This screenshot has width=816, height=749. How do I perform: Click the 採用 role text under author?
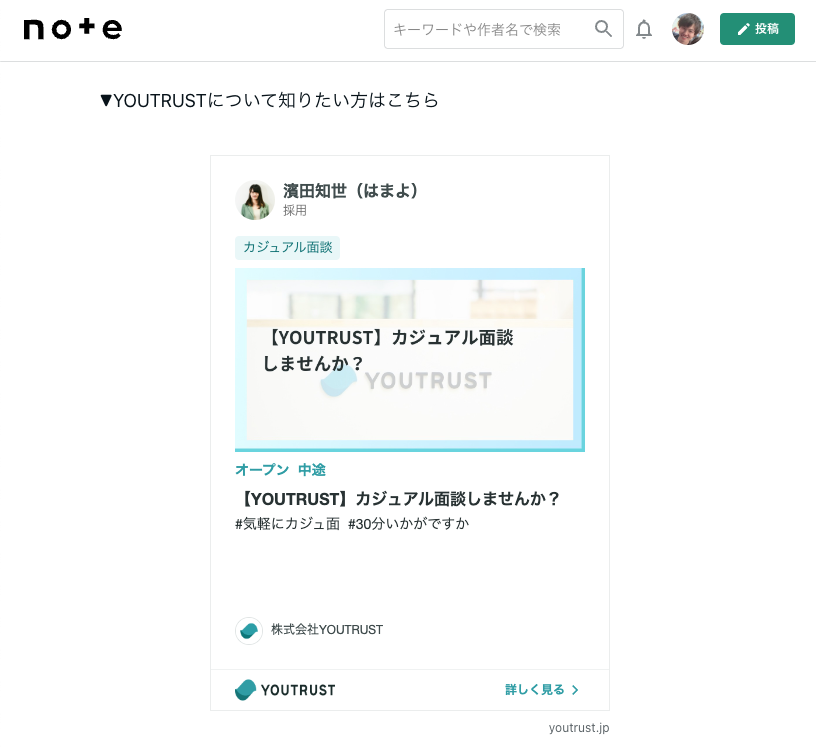pyautogui.click(x=295, y=211)
